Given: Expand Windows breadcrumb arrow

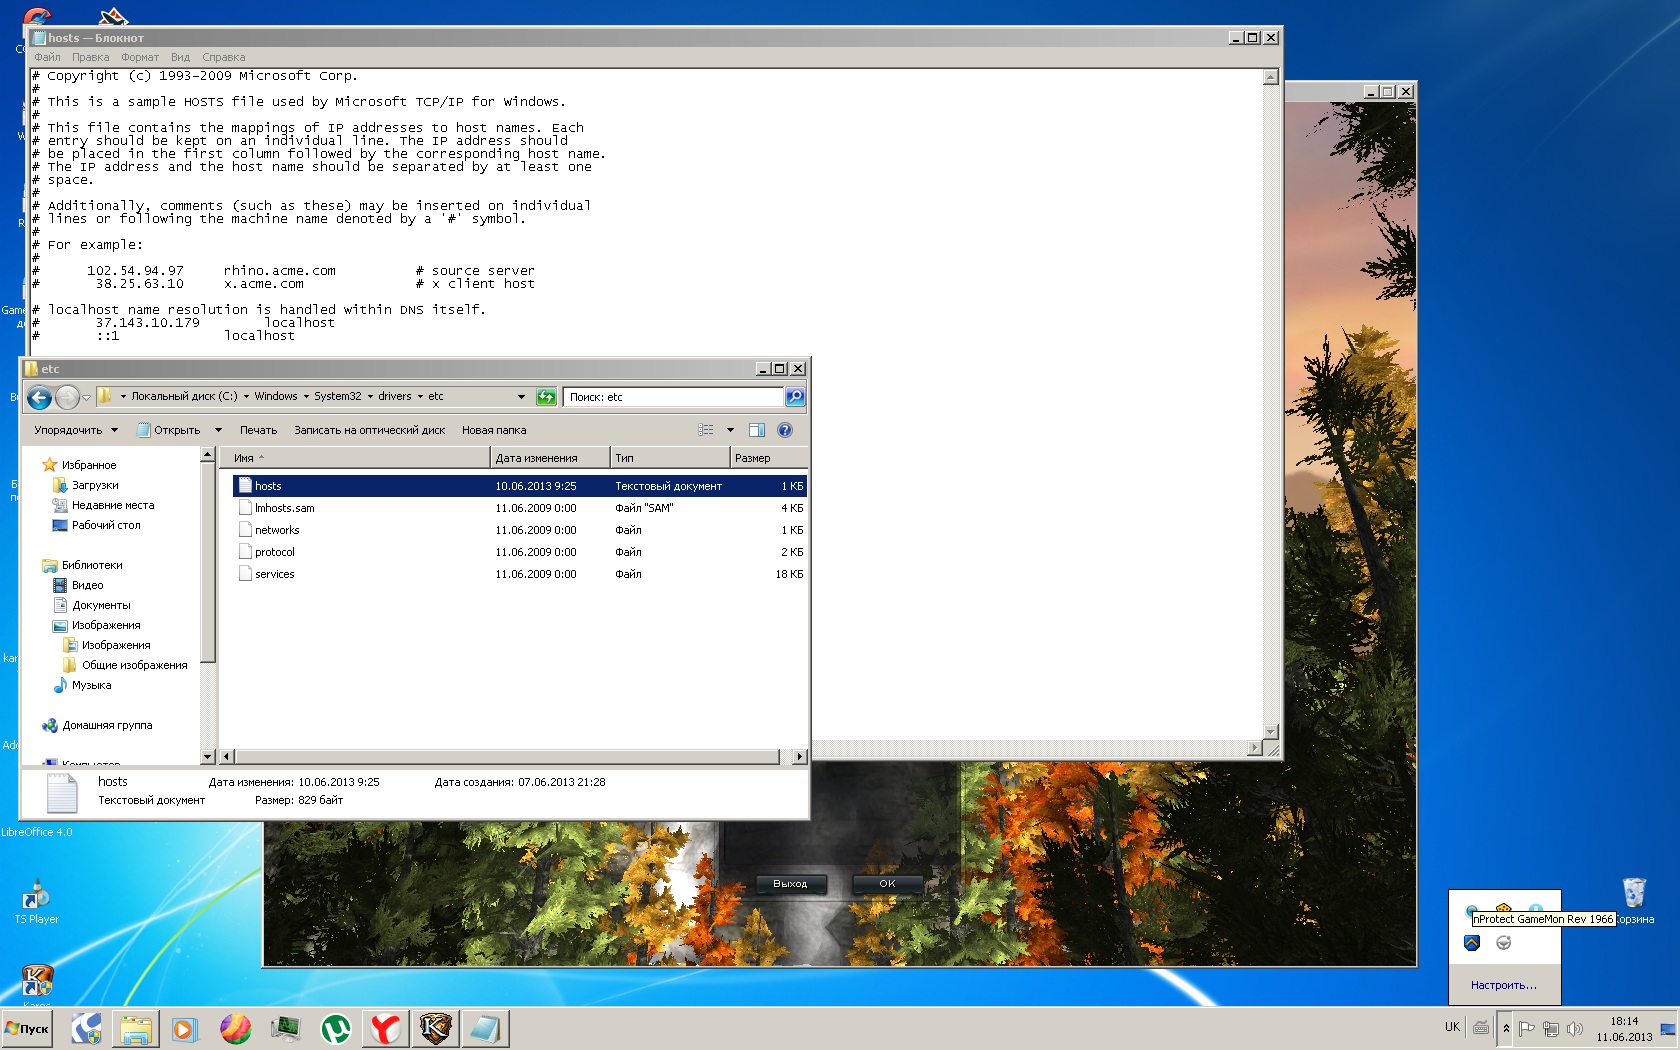Looking at the screenshot, I should coord(307,397).
